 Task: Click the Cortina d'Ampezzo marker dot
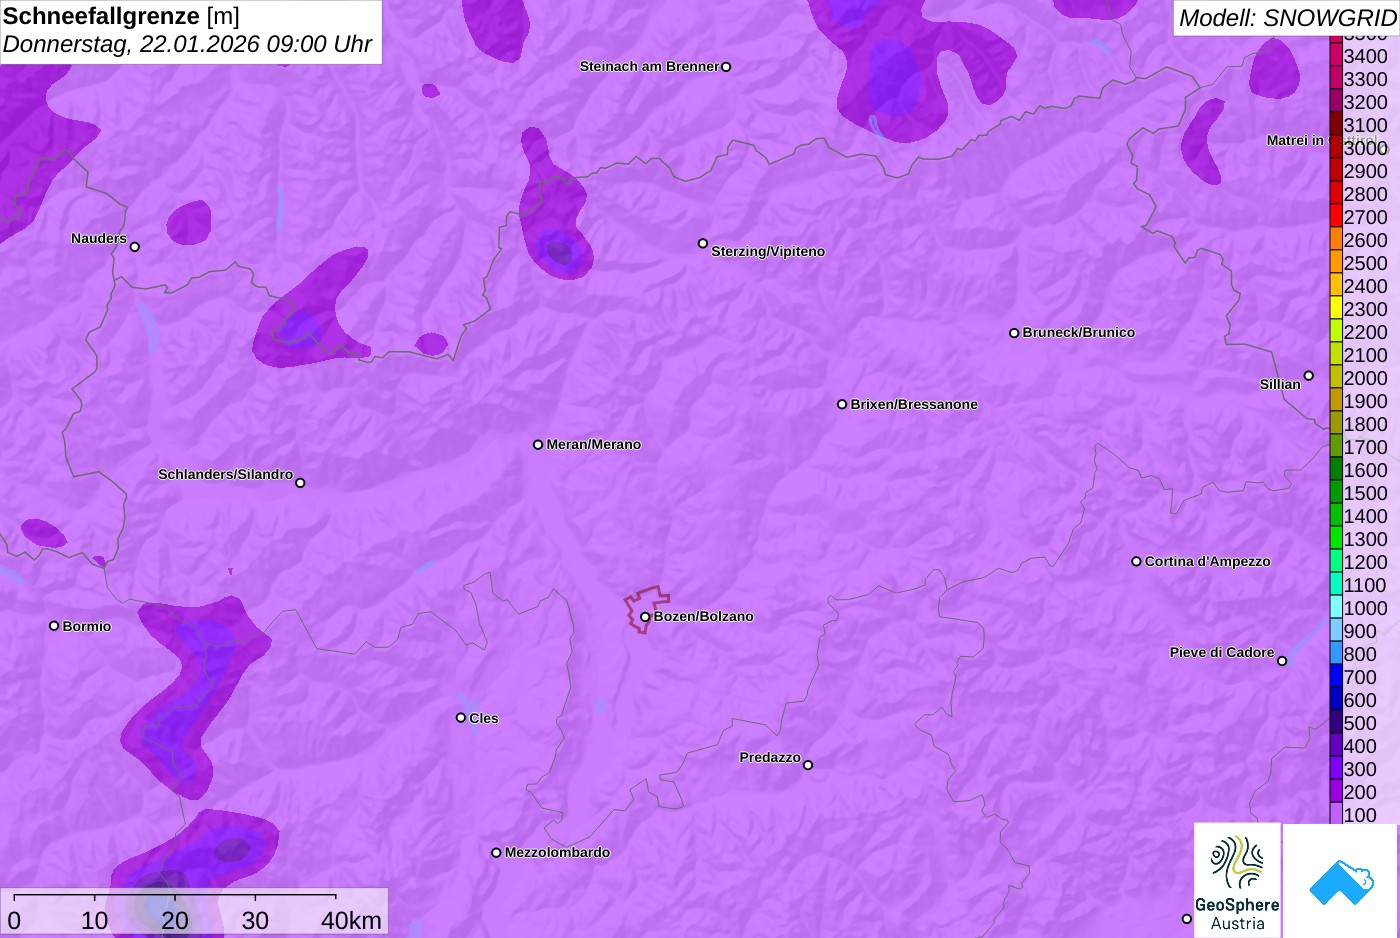pos(1136,561)
